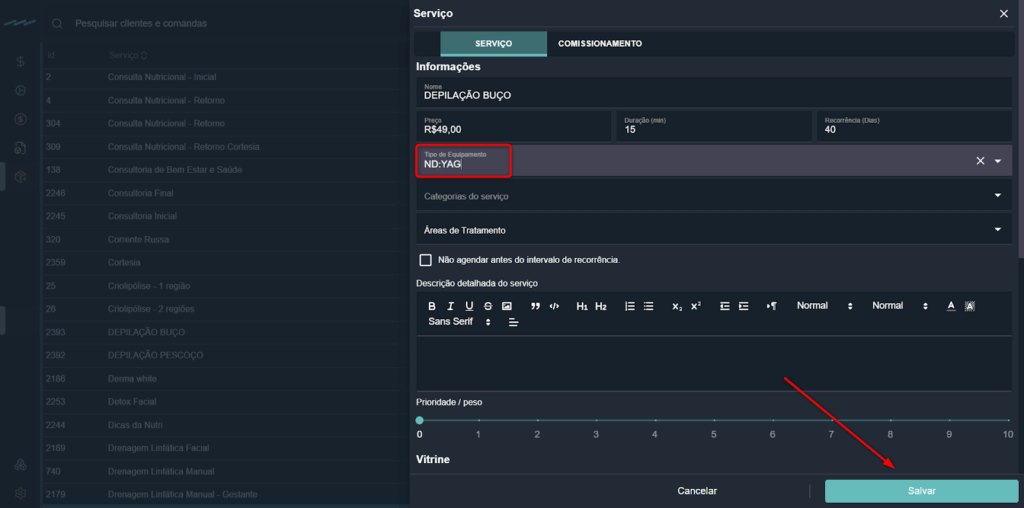Select the Serviço tab
Image resolution: width=1024 pixels, height=508 pixels.
(x=493, y=44)
